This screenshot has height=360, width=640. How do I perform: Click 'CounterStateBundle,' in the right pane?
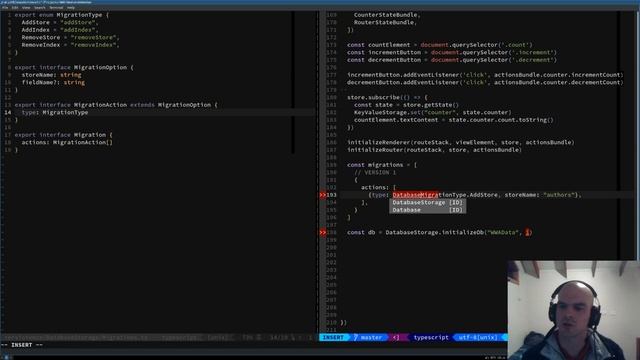[x=387, y=15]
